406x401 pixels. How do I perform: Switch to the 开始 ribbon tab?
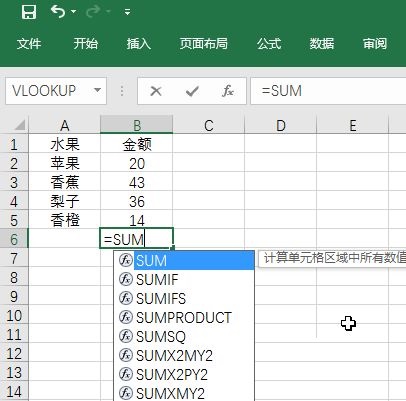tap(86, 44)
